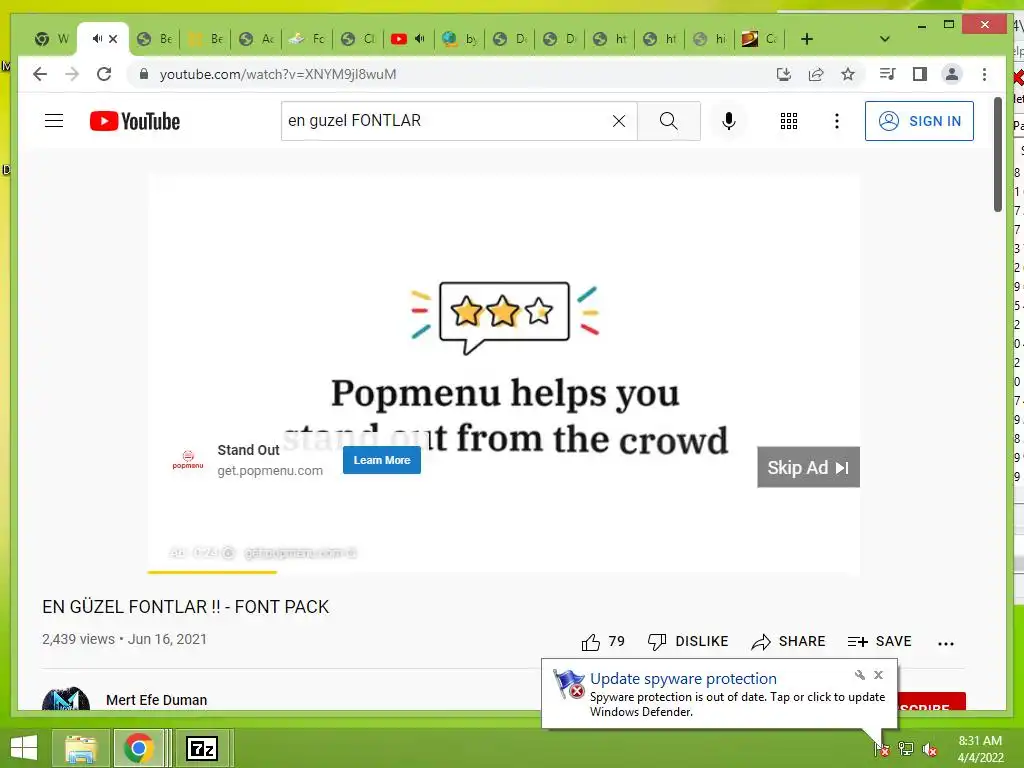Open 7-Zip from the taskbar
The height and width of the screenshot is (768, 1024).
[x=202, y=748]
